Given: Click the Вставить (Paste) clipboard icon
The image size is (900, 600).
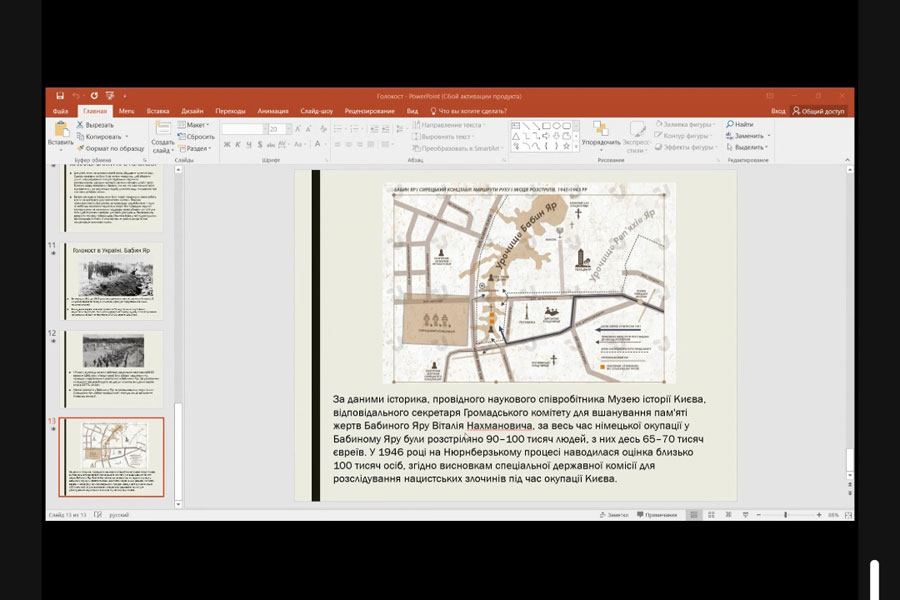Looking at the screenshot, I should (60, 130).
